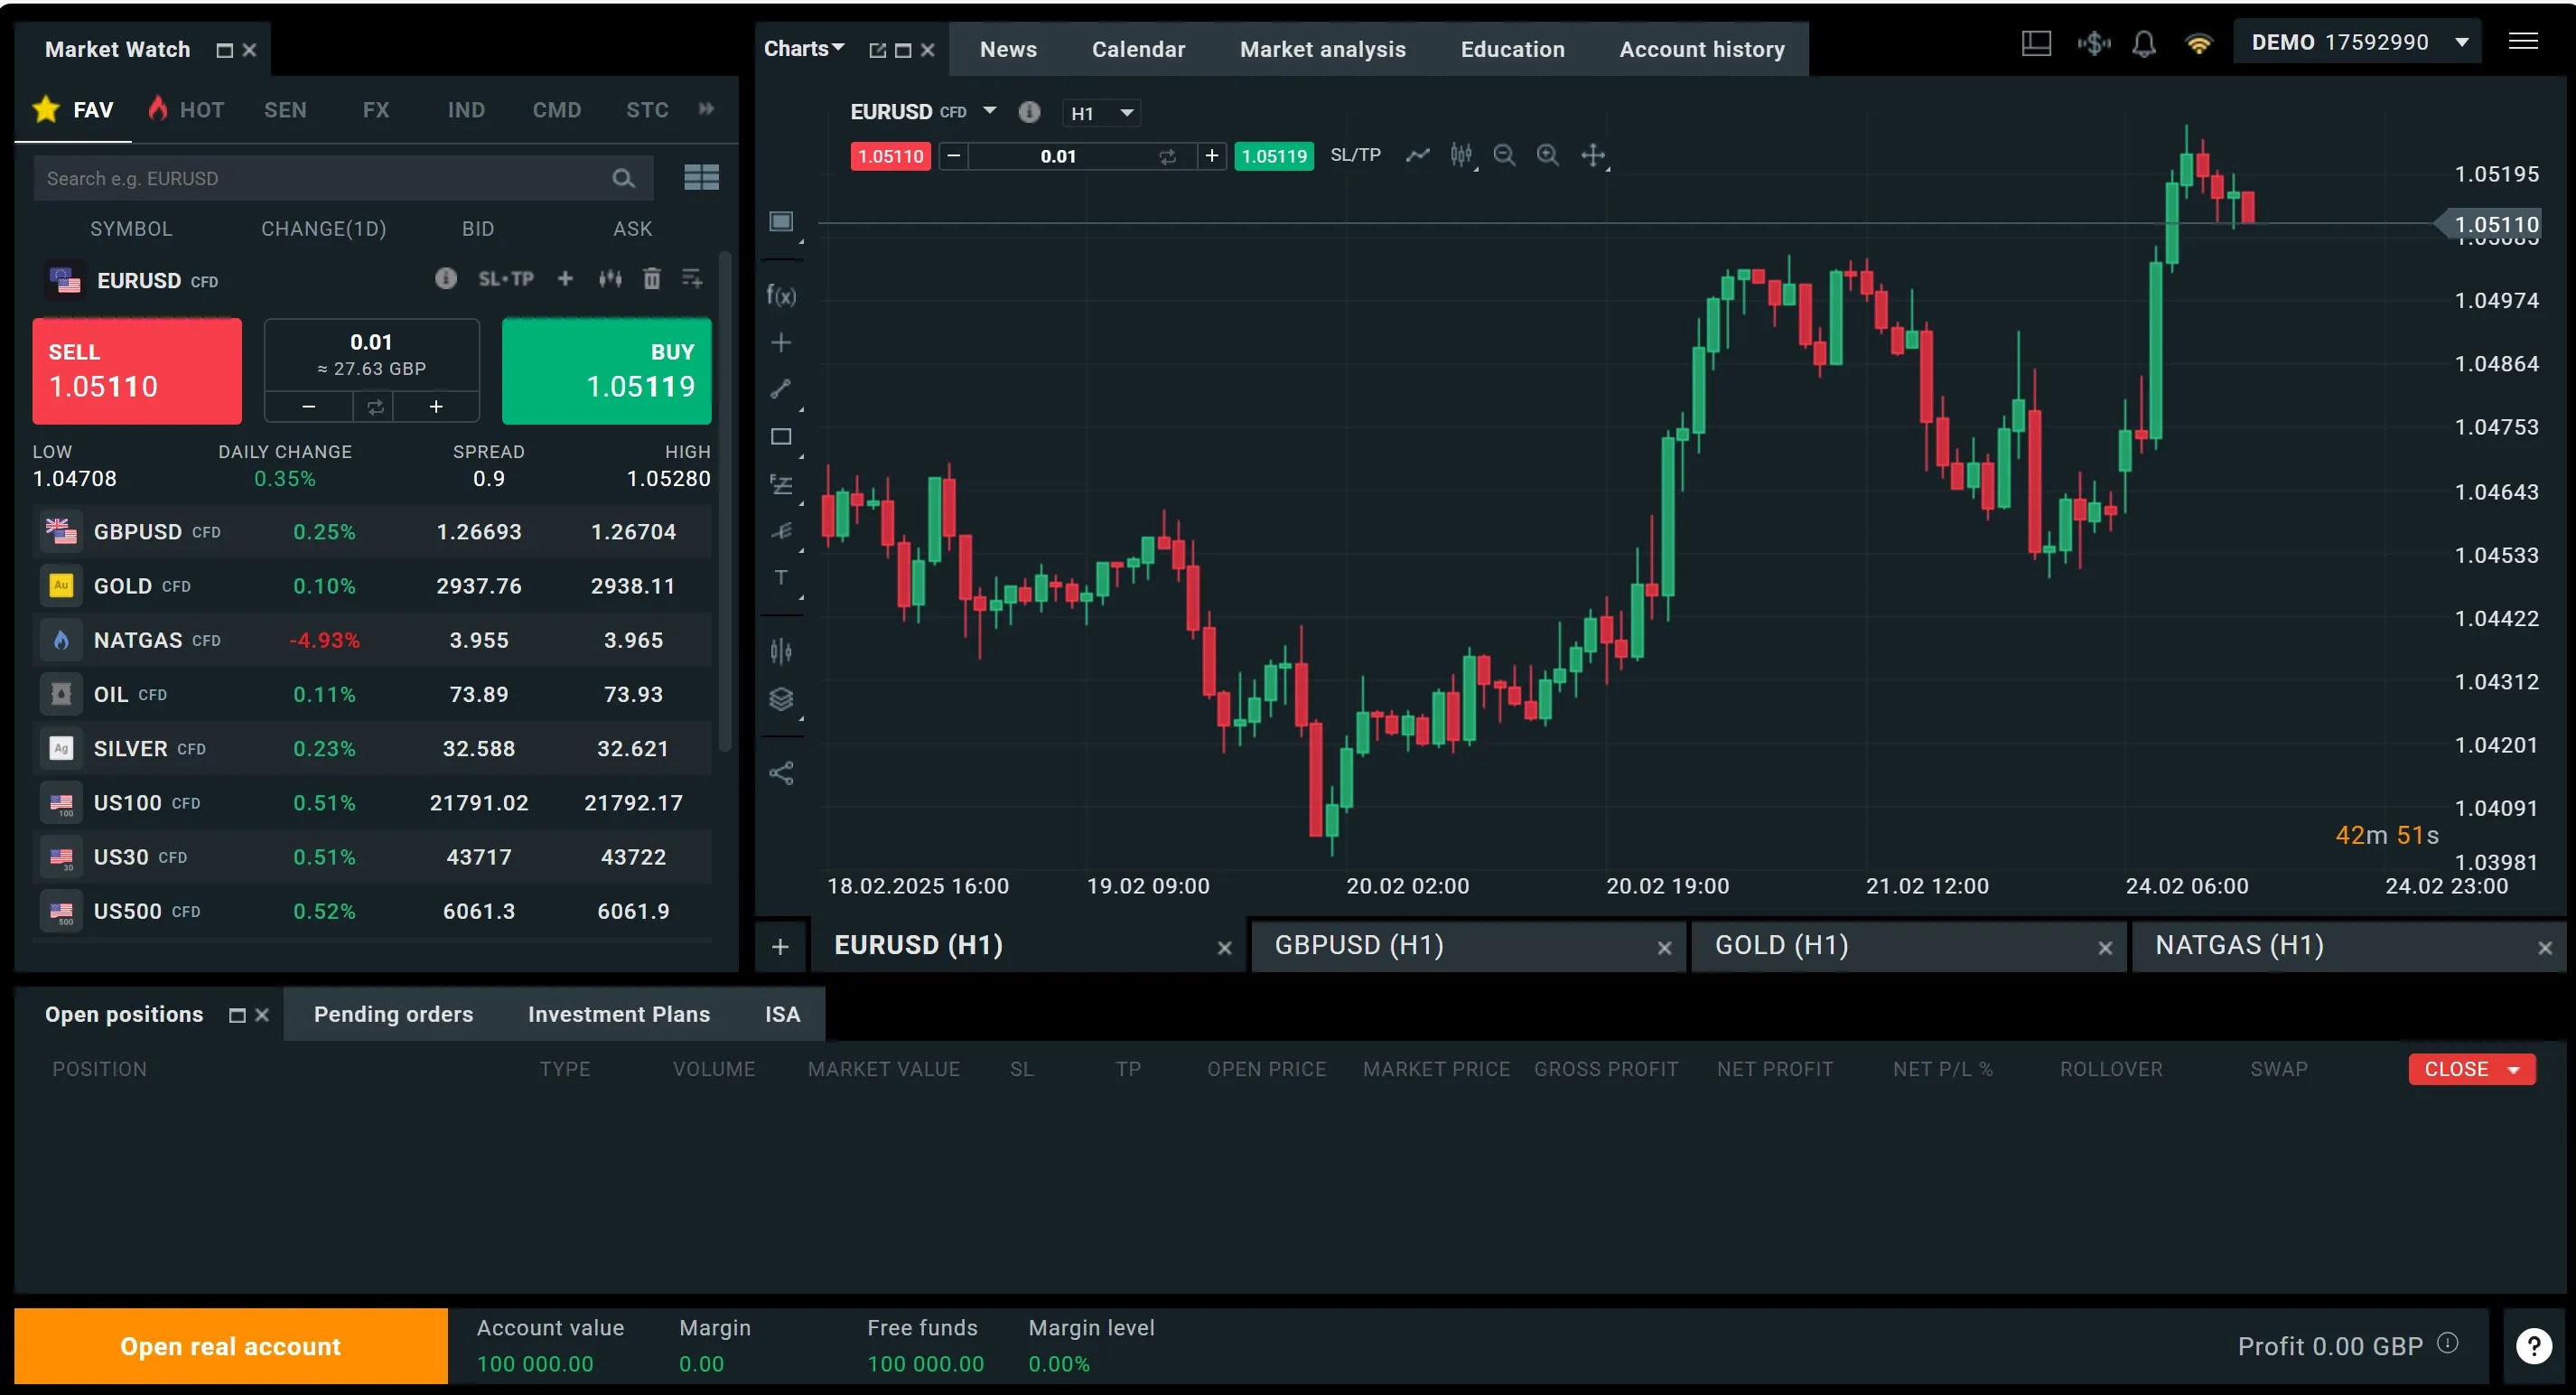This screenshot has height=1395, width=2576.
Task: Switch Market Watch to grid view
Action: click(701, 178)
